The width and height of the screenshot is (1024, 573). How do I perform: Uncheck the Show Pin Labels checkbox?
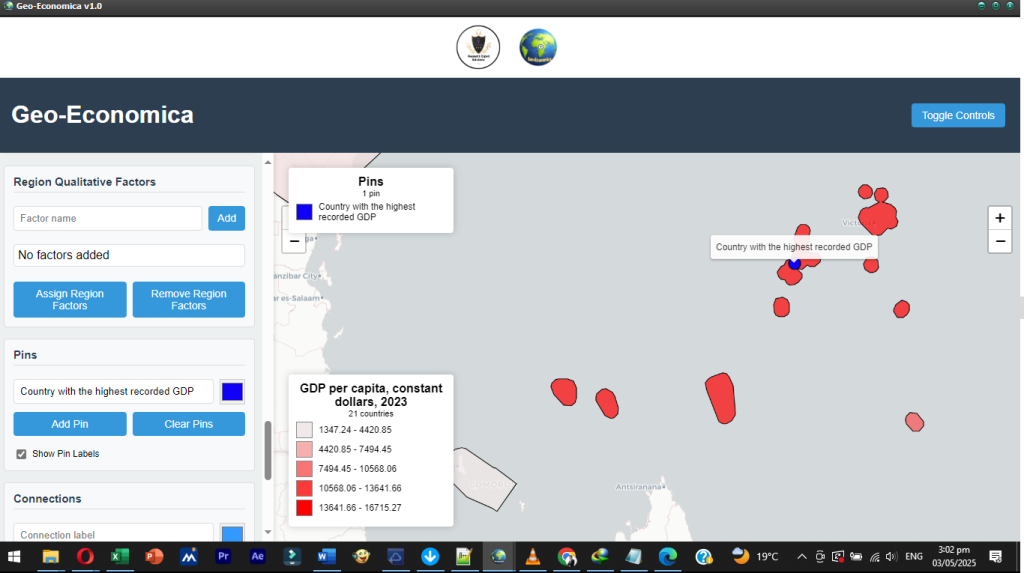click(x=22, y=454)
